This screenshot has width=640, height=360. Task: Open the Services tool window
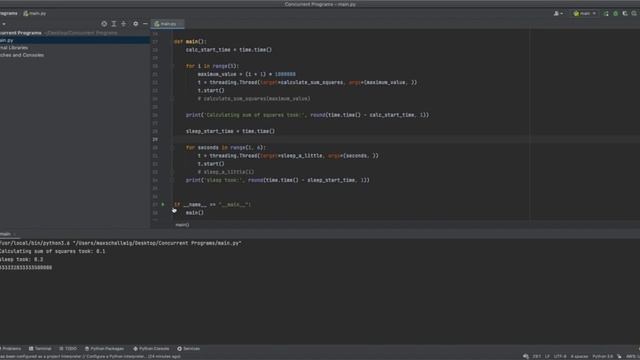[x=189, y=349]
